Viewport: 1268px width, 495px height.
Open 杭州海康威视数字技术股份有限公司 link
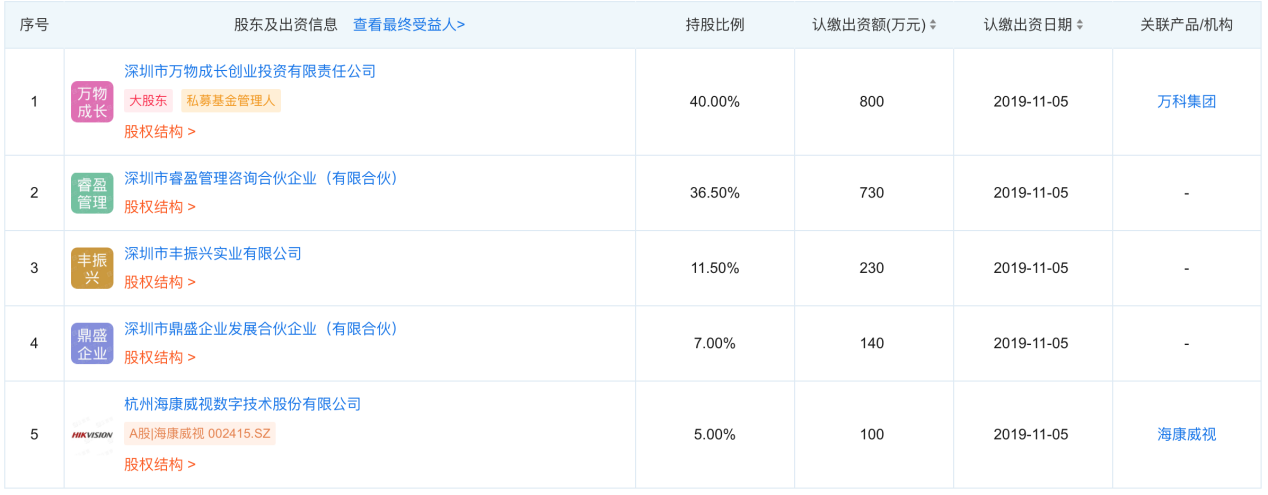pos(243,404)
